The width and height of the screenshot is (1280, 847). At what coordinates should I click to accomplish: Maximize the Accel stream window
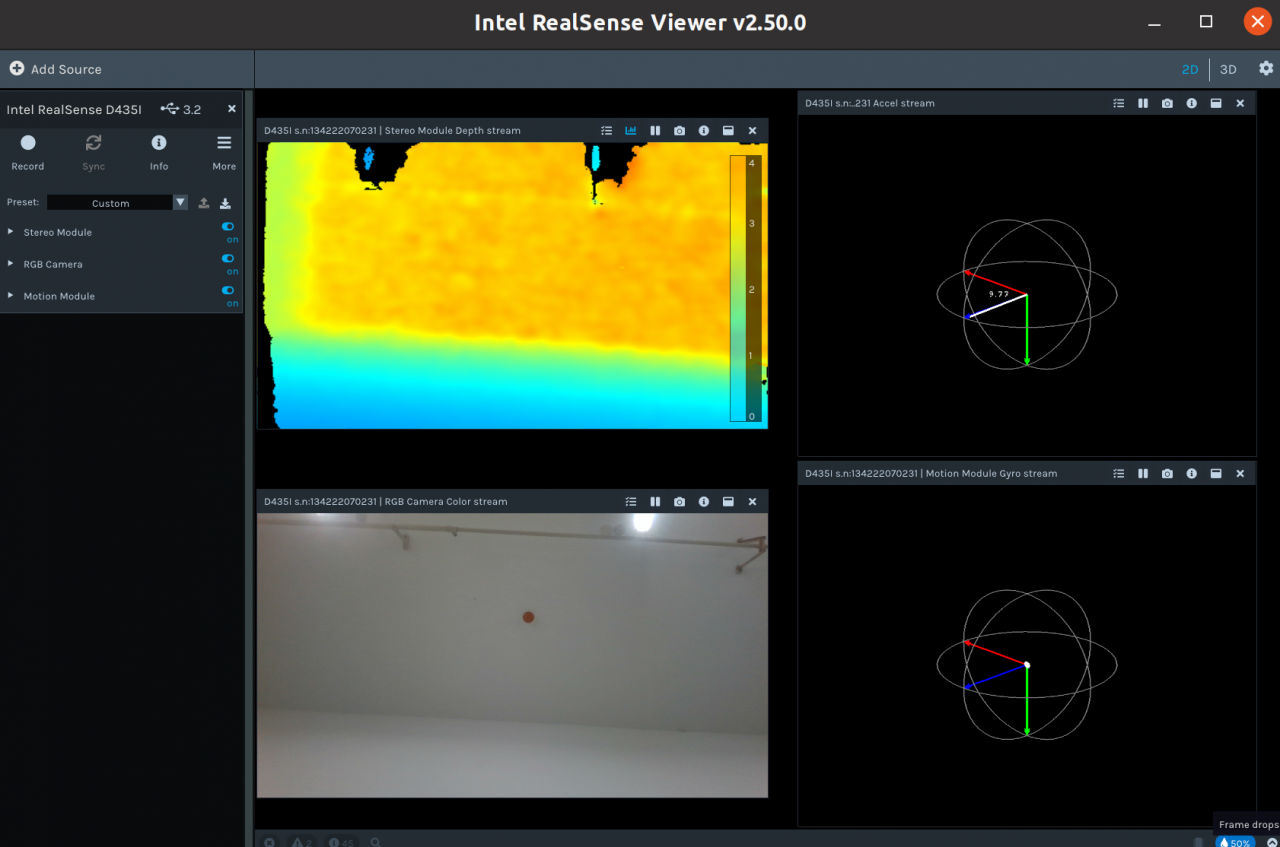tap(1216, 103)
